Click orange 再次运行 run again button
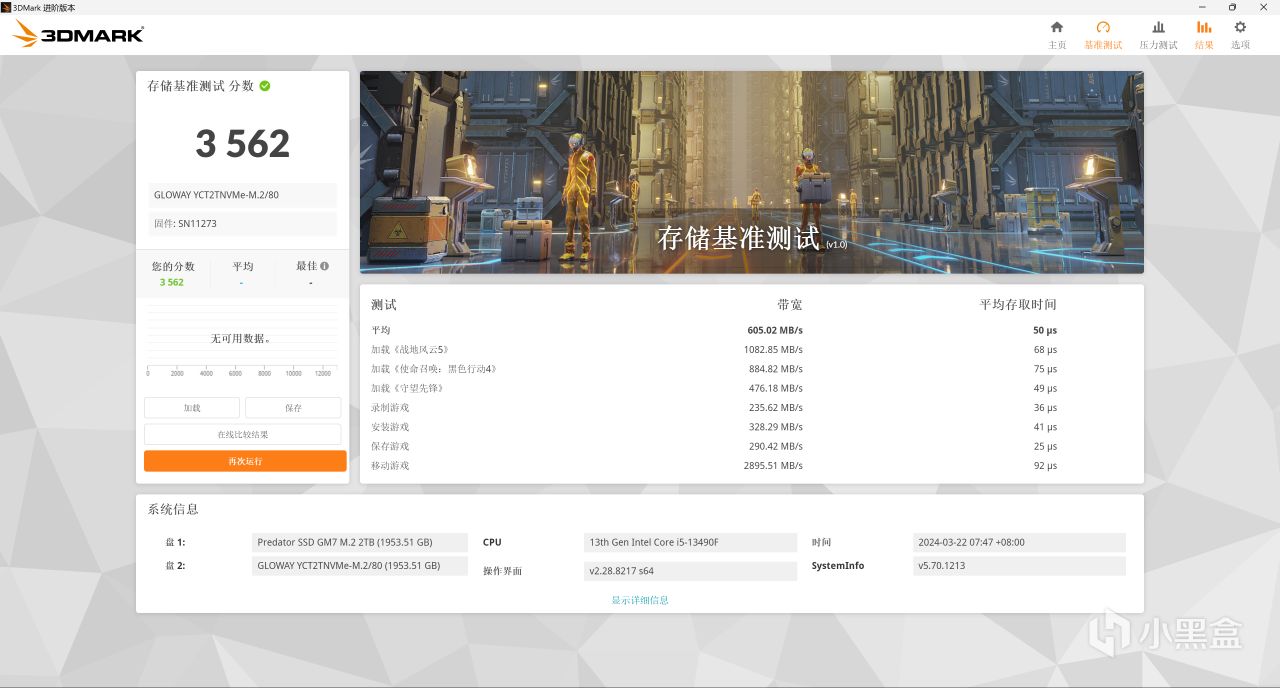 pos(245,461)
